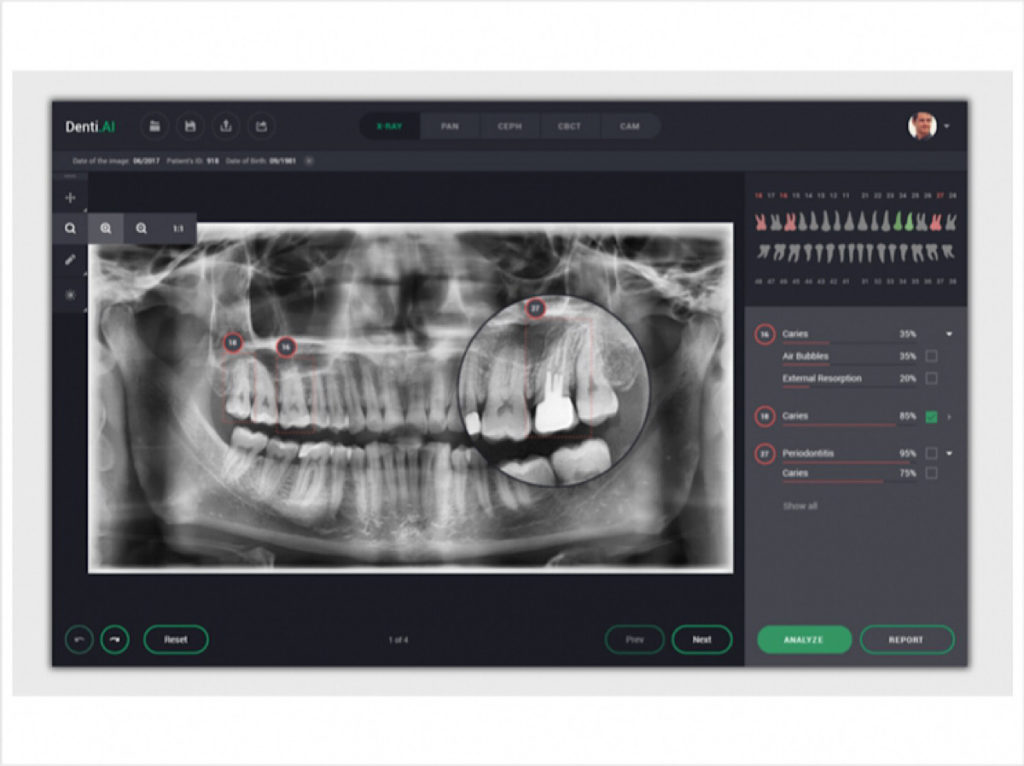Screen dimensions: 1024x766
Task: Click the Show all link
Action: click(x=799, y=506)
